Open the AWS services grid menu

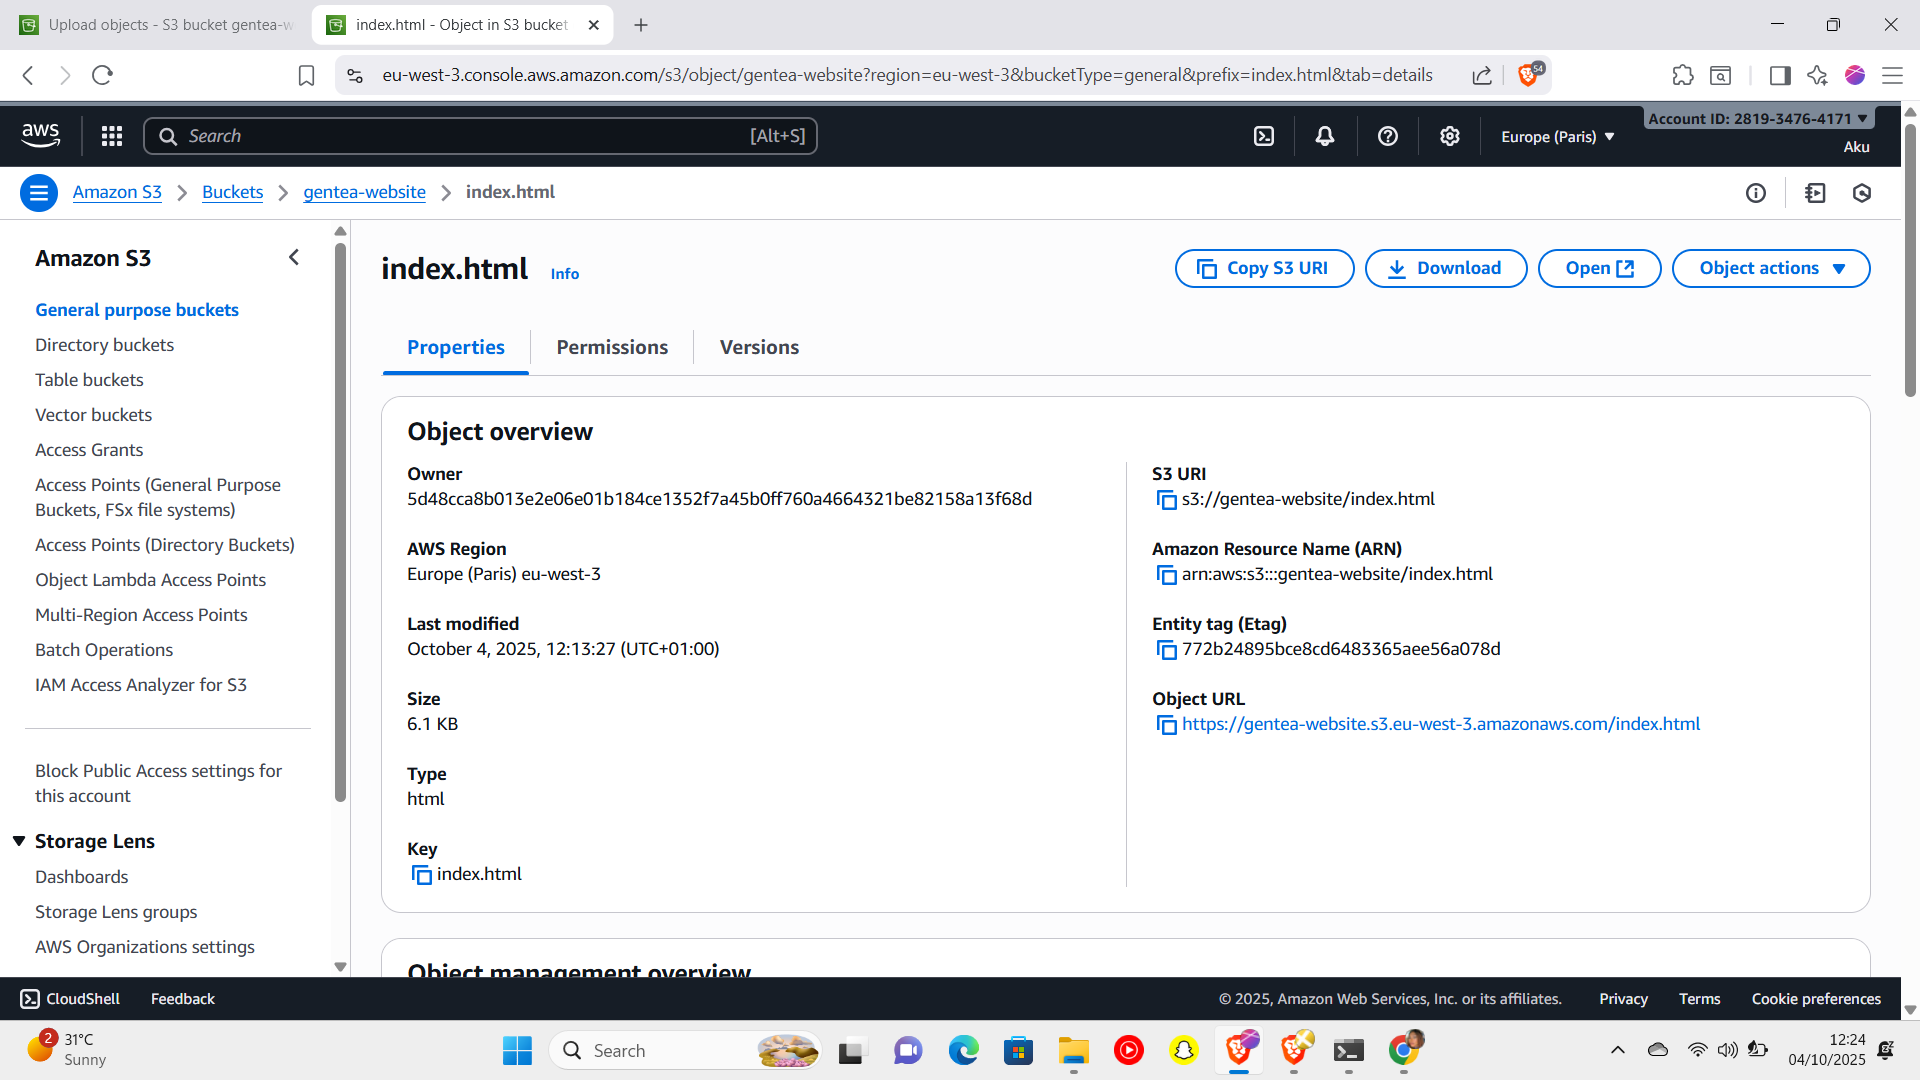112,136
